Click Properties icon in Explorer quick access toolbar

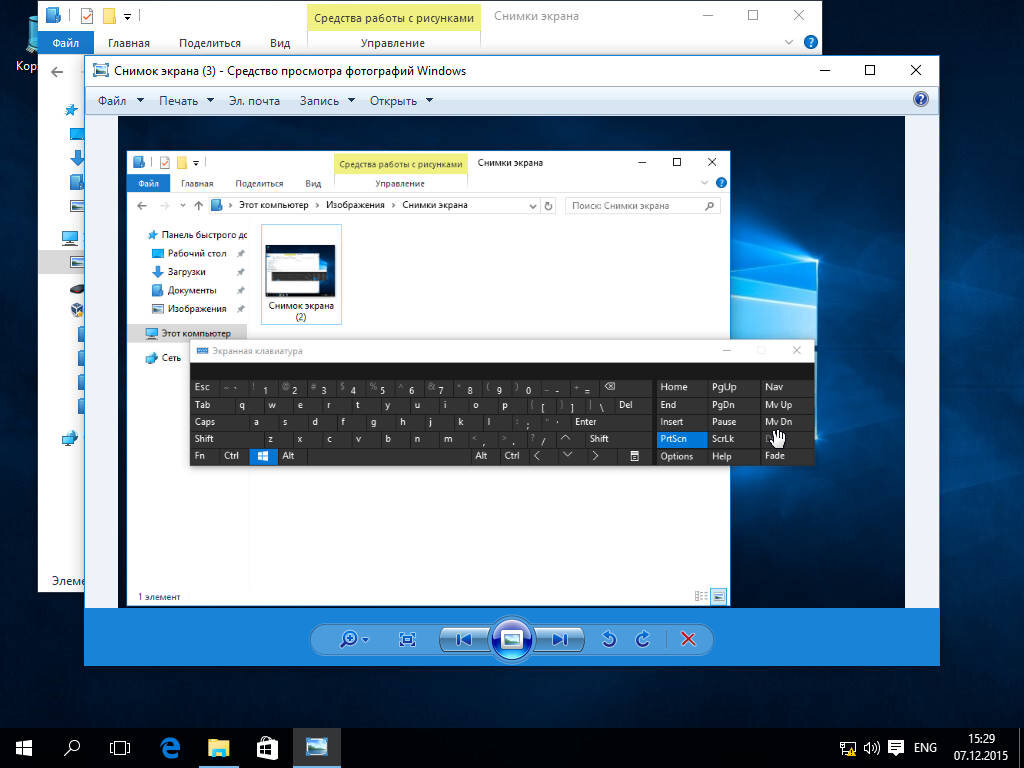[x=86, y=16]
